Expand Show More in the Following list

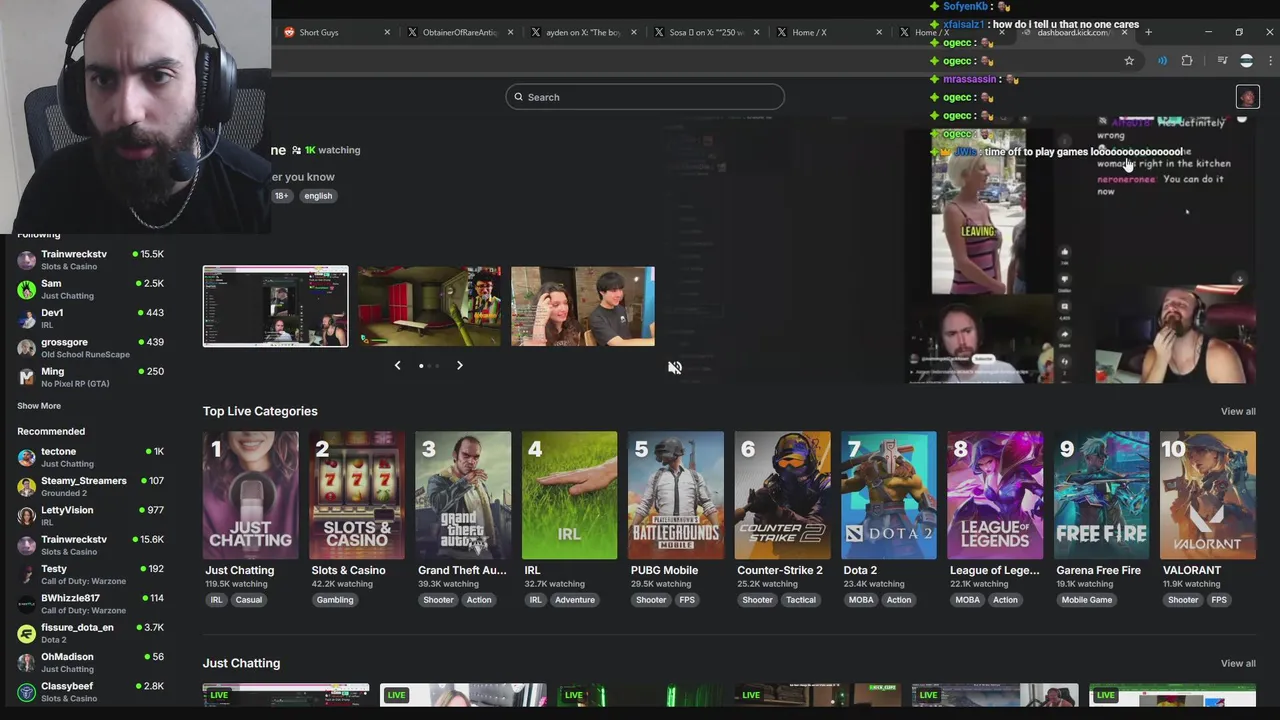coord(39,406)
